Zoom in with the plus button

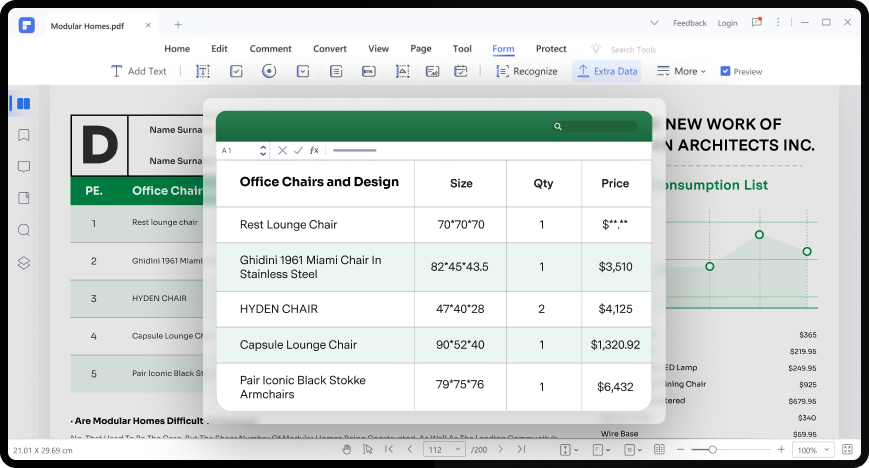781,450
